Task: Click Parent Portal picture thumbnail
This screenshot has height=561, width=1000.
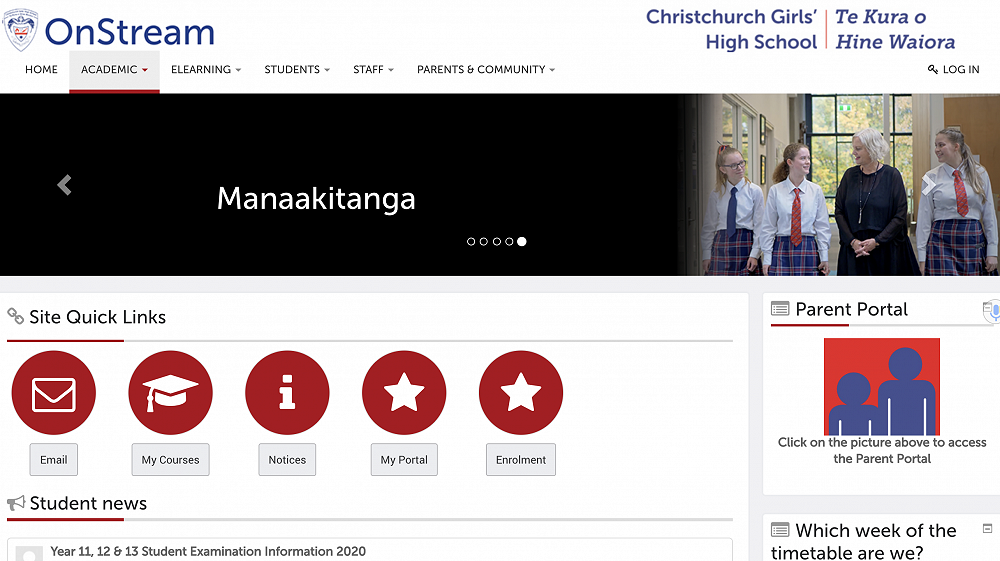Action: coord(881,386)
